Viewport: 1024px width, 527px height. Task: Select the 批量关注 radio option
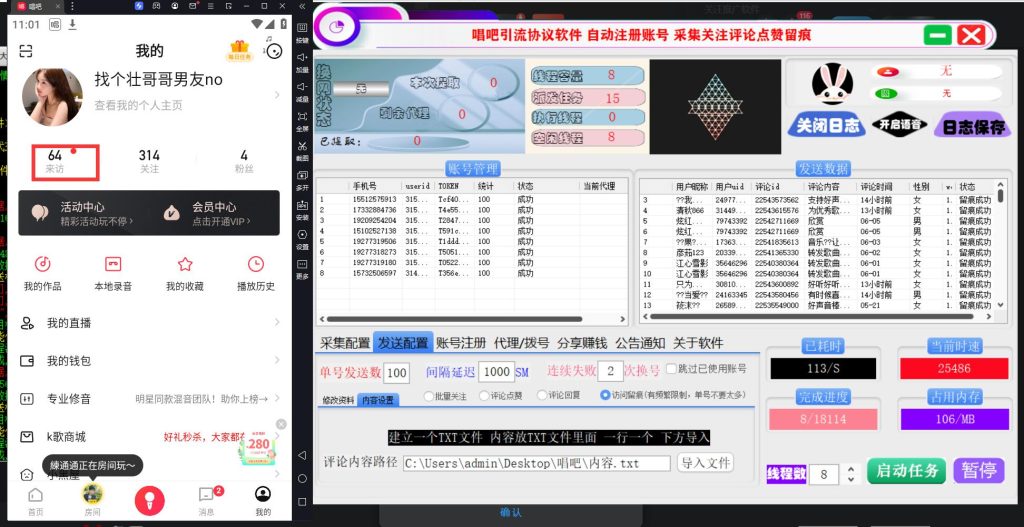pos(428,396)
